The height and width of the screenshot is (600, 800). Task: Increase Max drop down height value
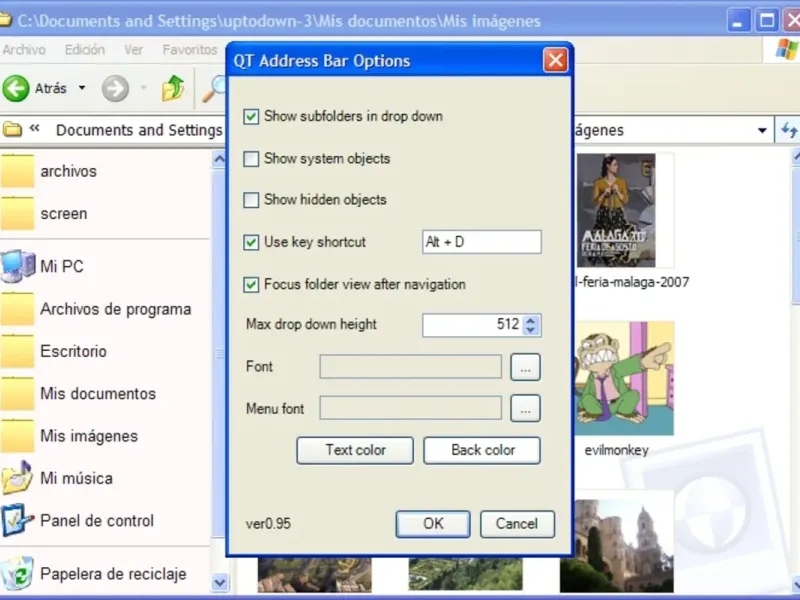[531, 320]
